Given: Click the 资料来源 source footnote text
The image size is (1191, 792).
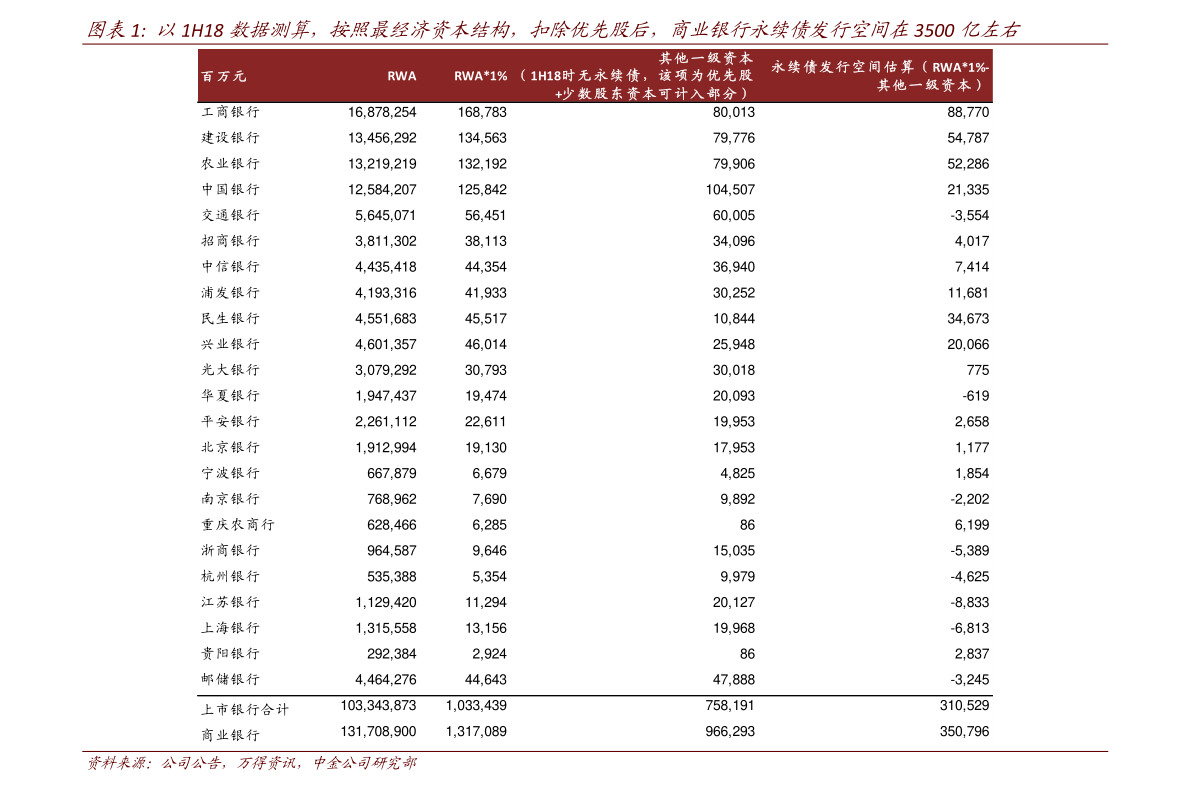Looking at the screenshot, I should 252,763.
